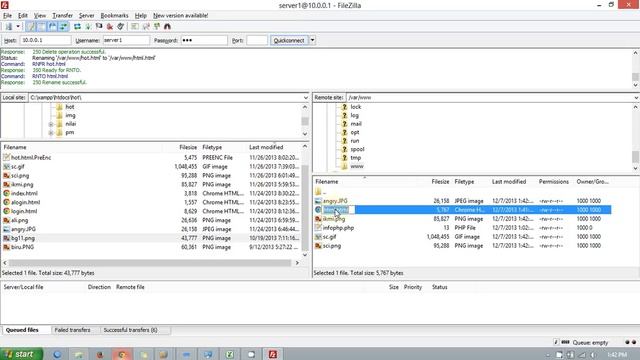Open the Remote site path dropdown
640x360 pixels.
tap(636, 98)
